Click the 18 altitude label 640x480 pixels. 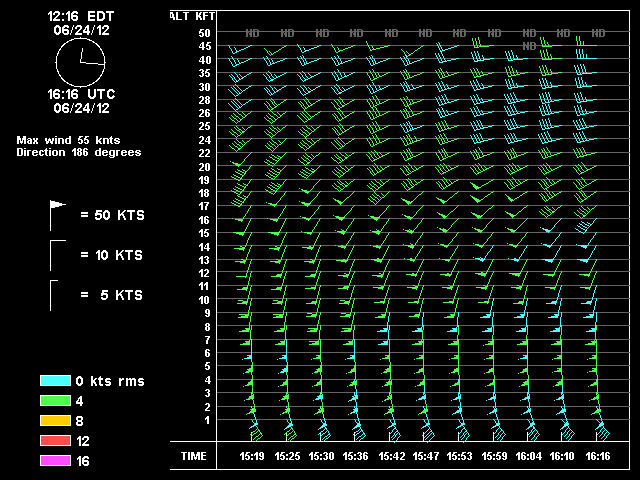(204, 193)
